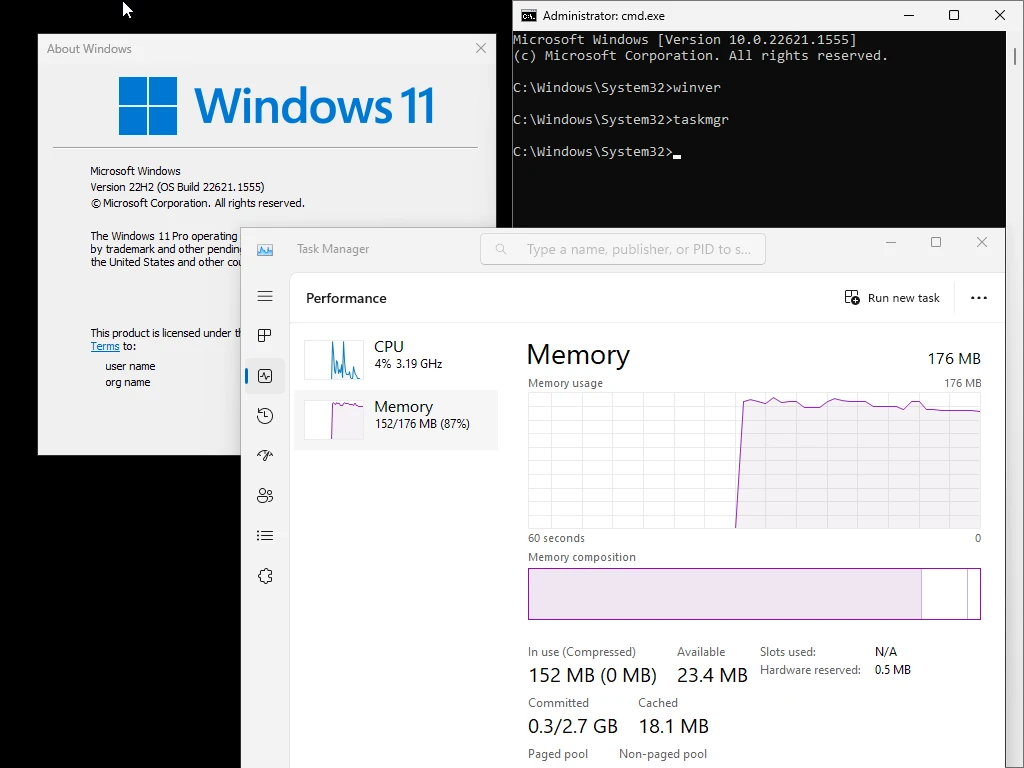Open the Users view in Task Manager
This screenshot has height=768, width=1024.
click(264, 495)
